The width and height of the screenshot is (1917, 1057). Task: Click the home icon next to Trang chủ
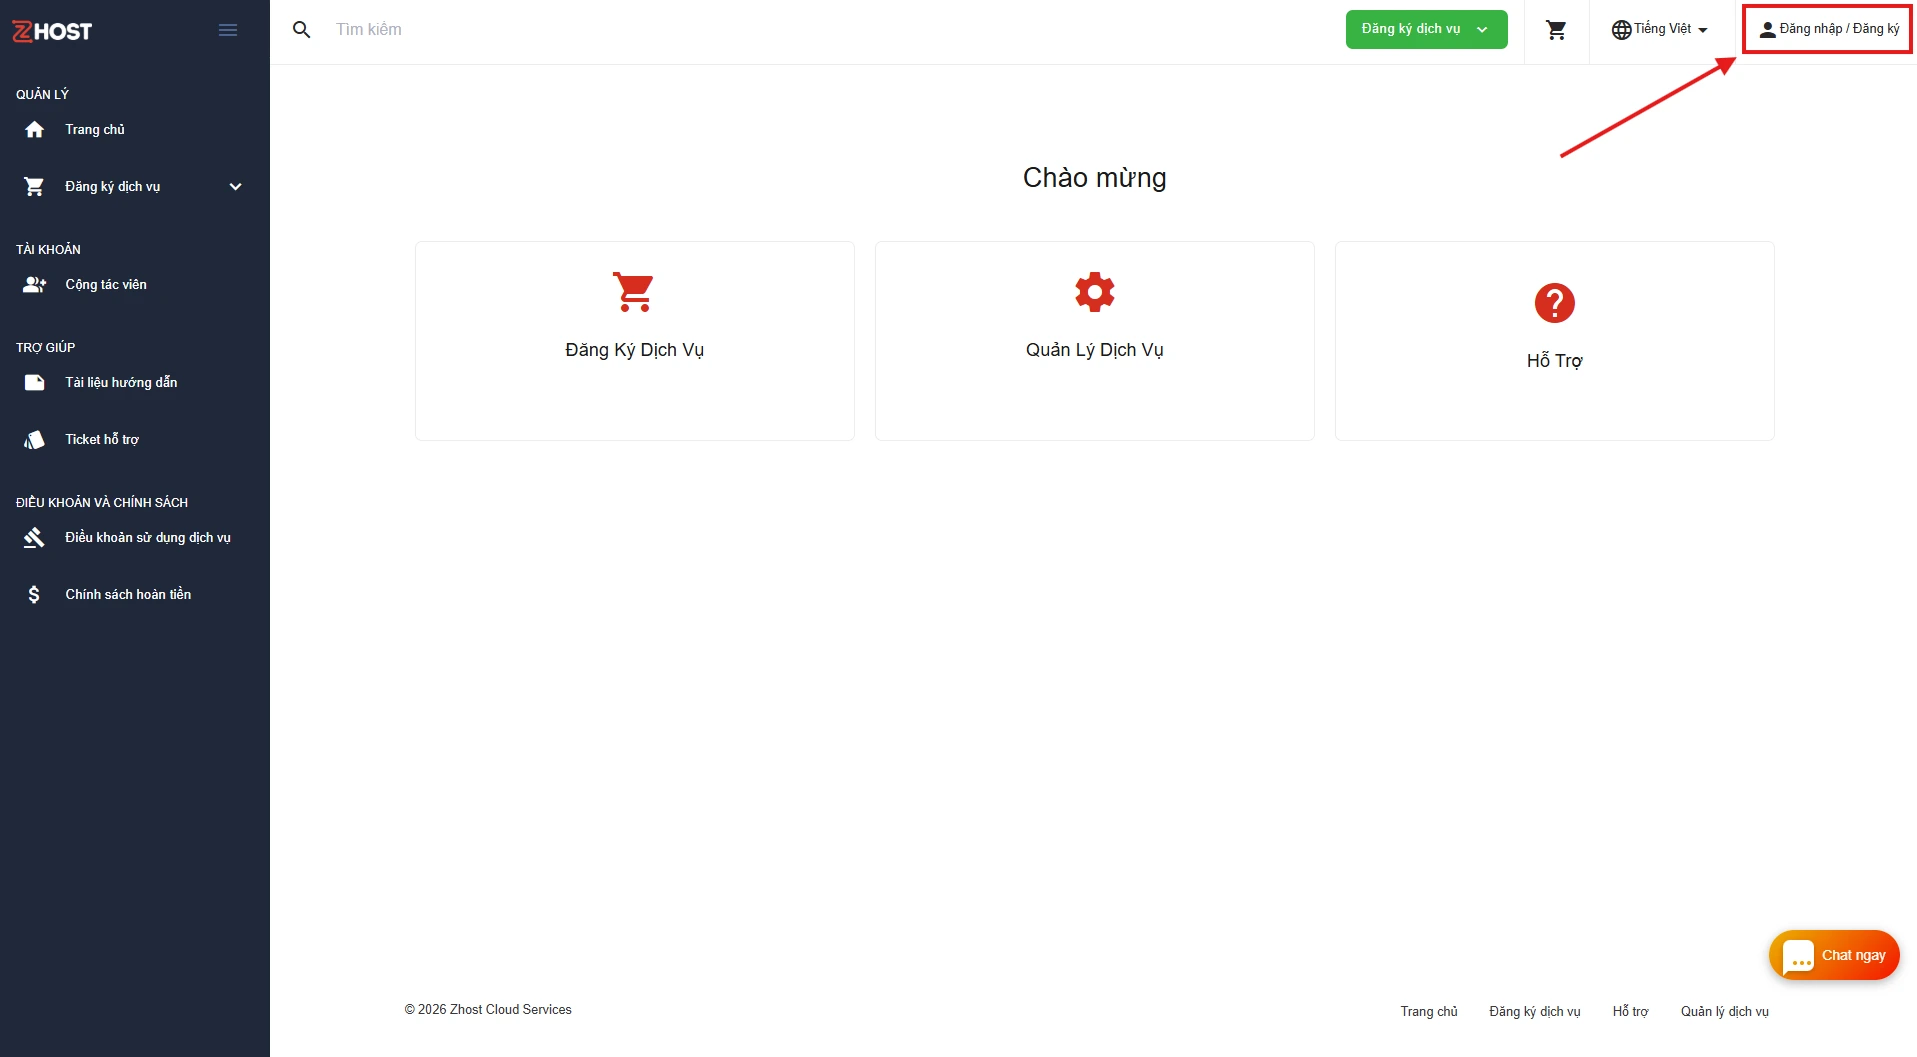(35, 129)
